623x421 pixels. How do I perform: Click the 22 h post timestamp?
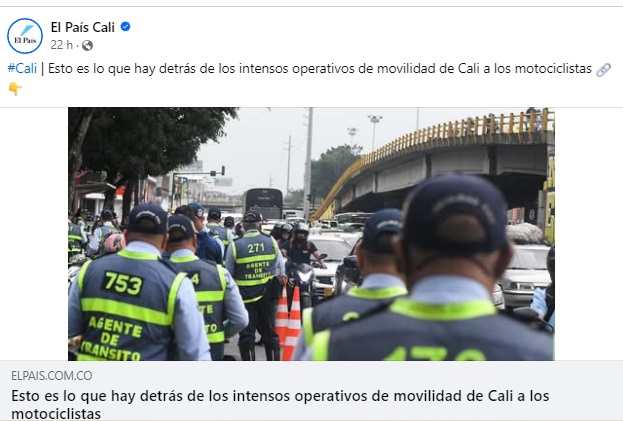click(x=62, y=45)
